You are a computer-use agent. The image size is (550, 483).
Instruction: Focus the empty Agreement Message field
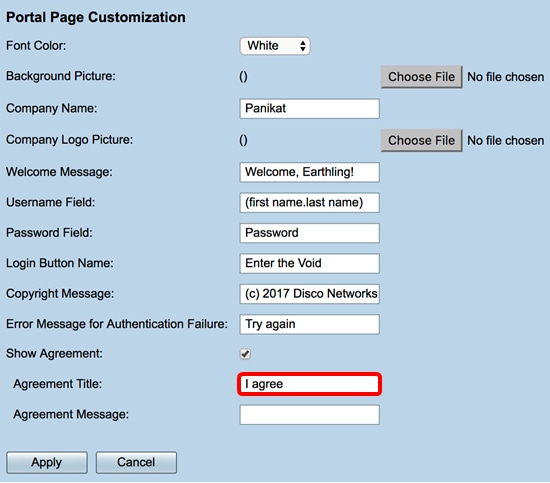tap(309, 415)
